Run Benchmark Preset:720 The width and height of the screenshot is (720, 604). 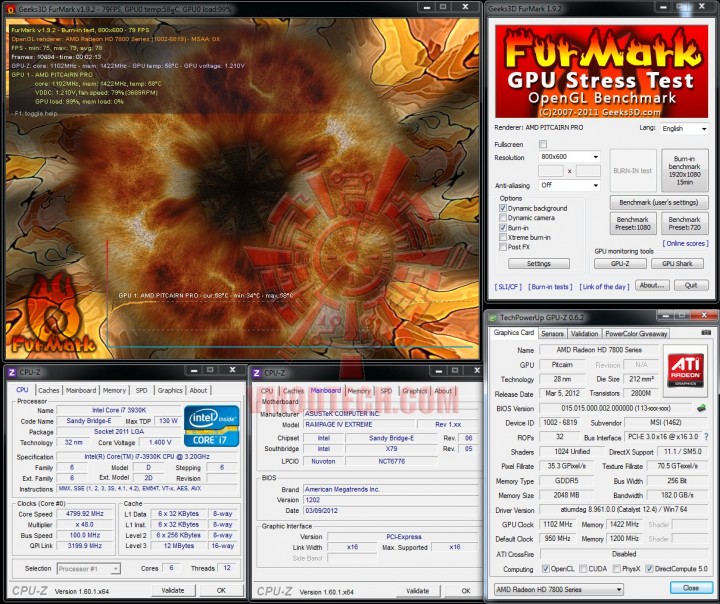click(684, 223)
